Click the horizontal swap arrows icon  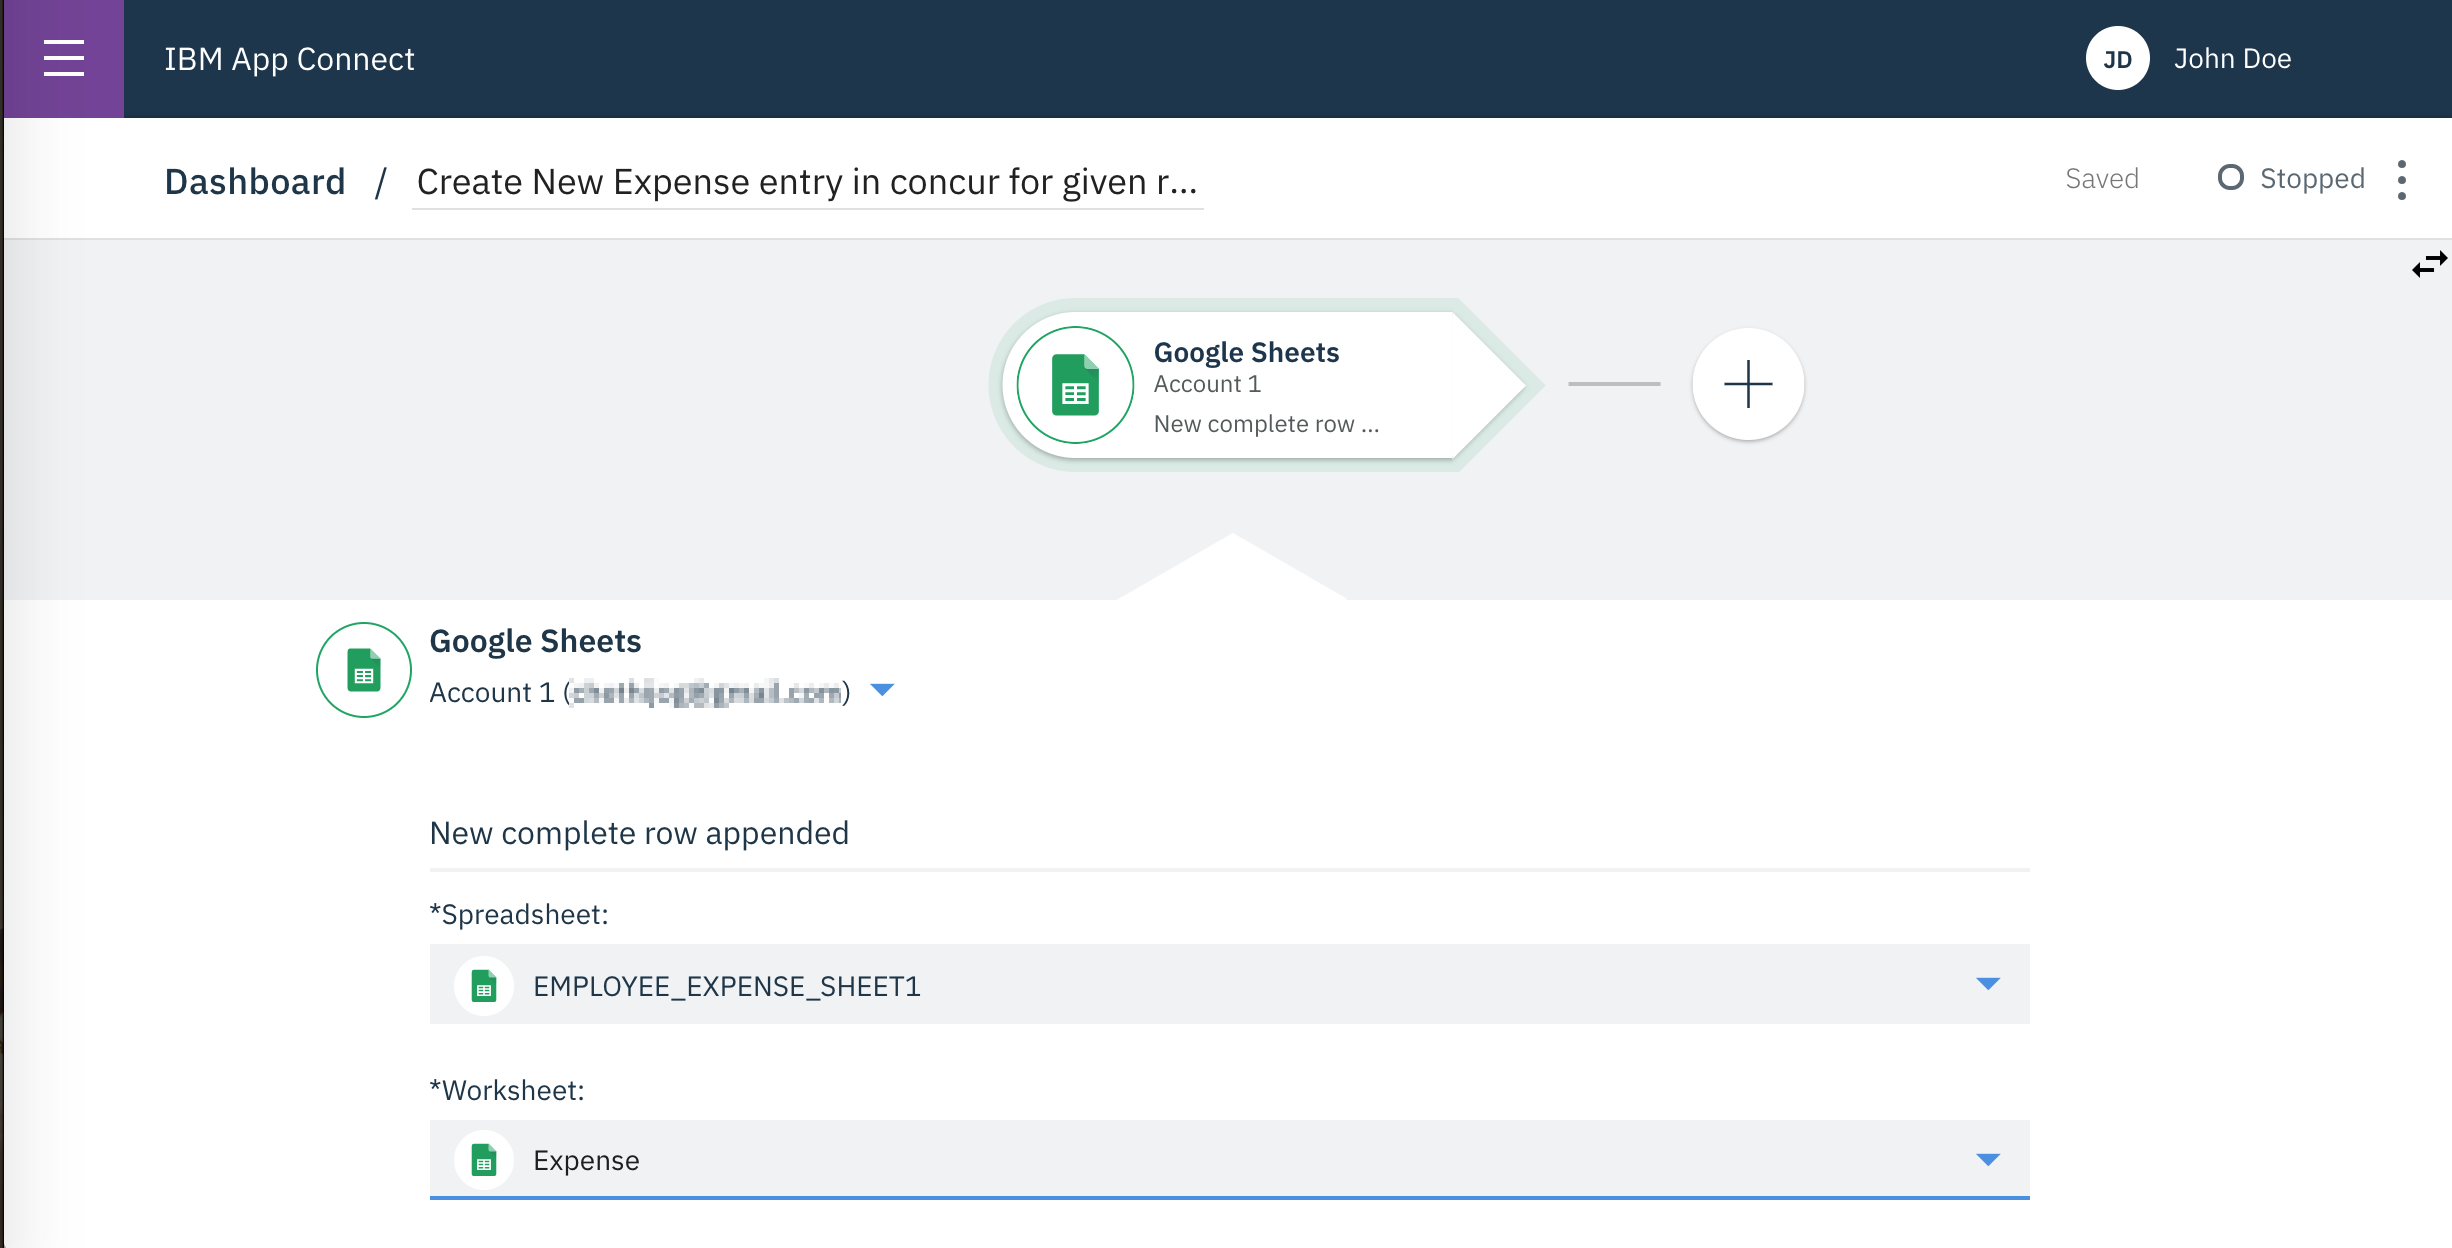pos(2428,264)
